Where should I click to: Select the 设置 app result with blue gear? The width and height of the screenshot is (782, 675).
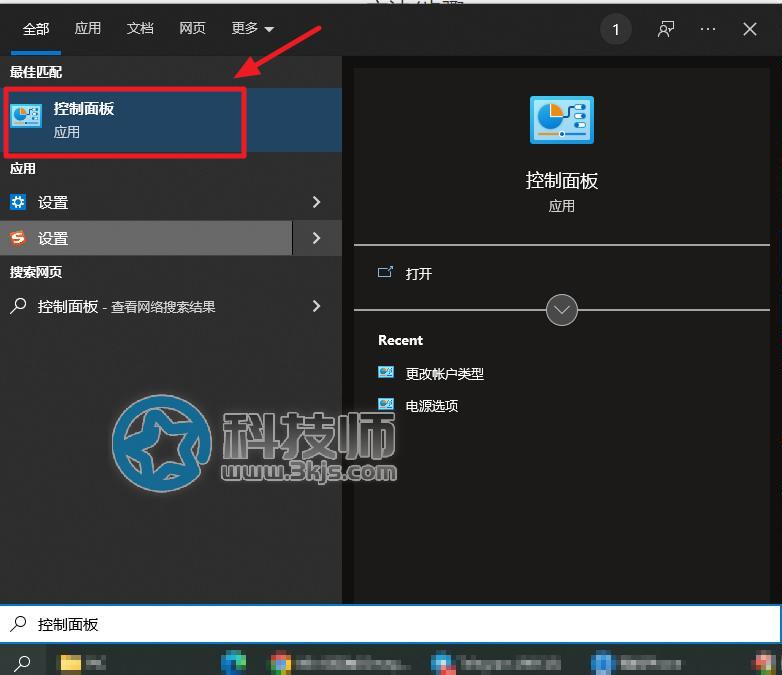click(x=146, y=202)
